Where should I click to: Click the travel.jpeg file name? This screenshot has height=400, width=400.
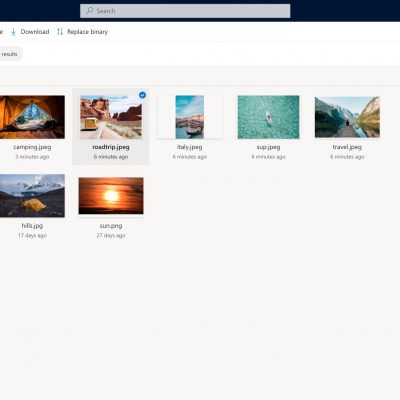click(347, 147)
